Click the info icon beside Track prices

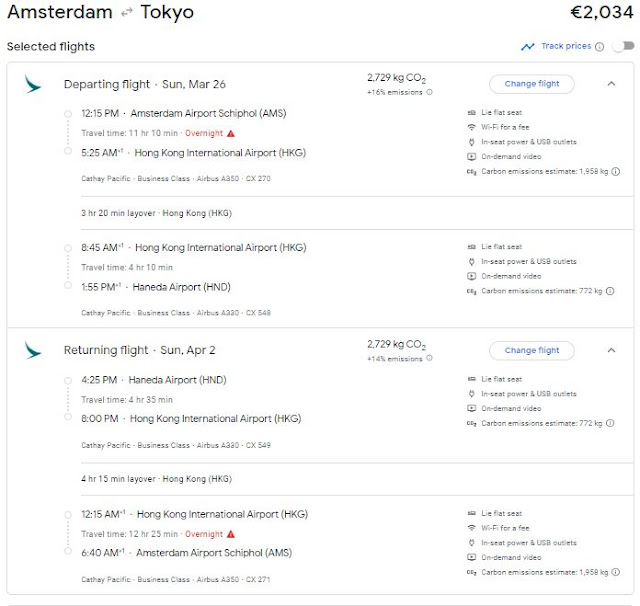599,46
